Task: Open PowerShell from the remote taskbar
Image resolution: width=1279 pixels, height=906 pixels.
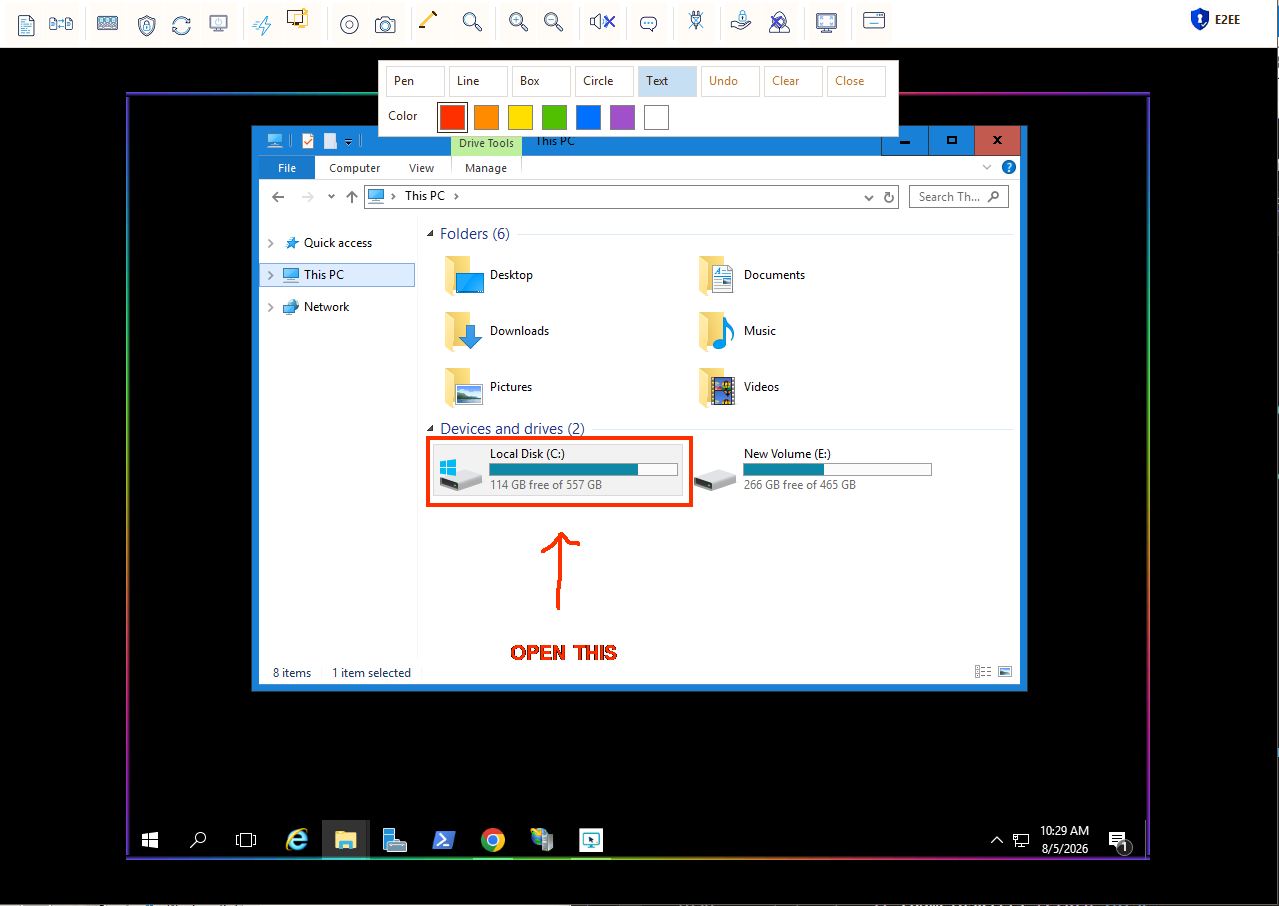Action: coord(444,840)
